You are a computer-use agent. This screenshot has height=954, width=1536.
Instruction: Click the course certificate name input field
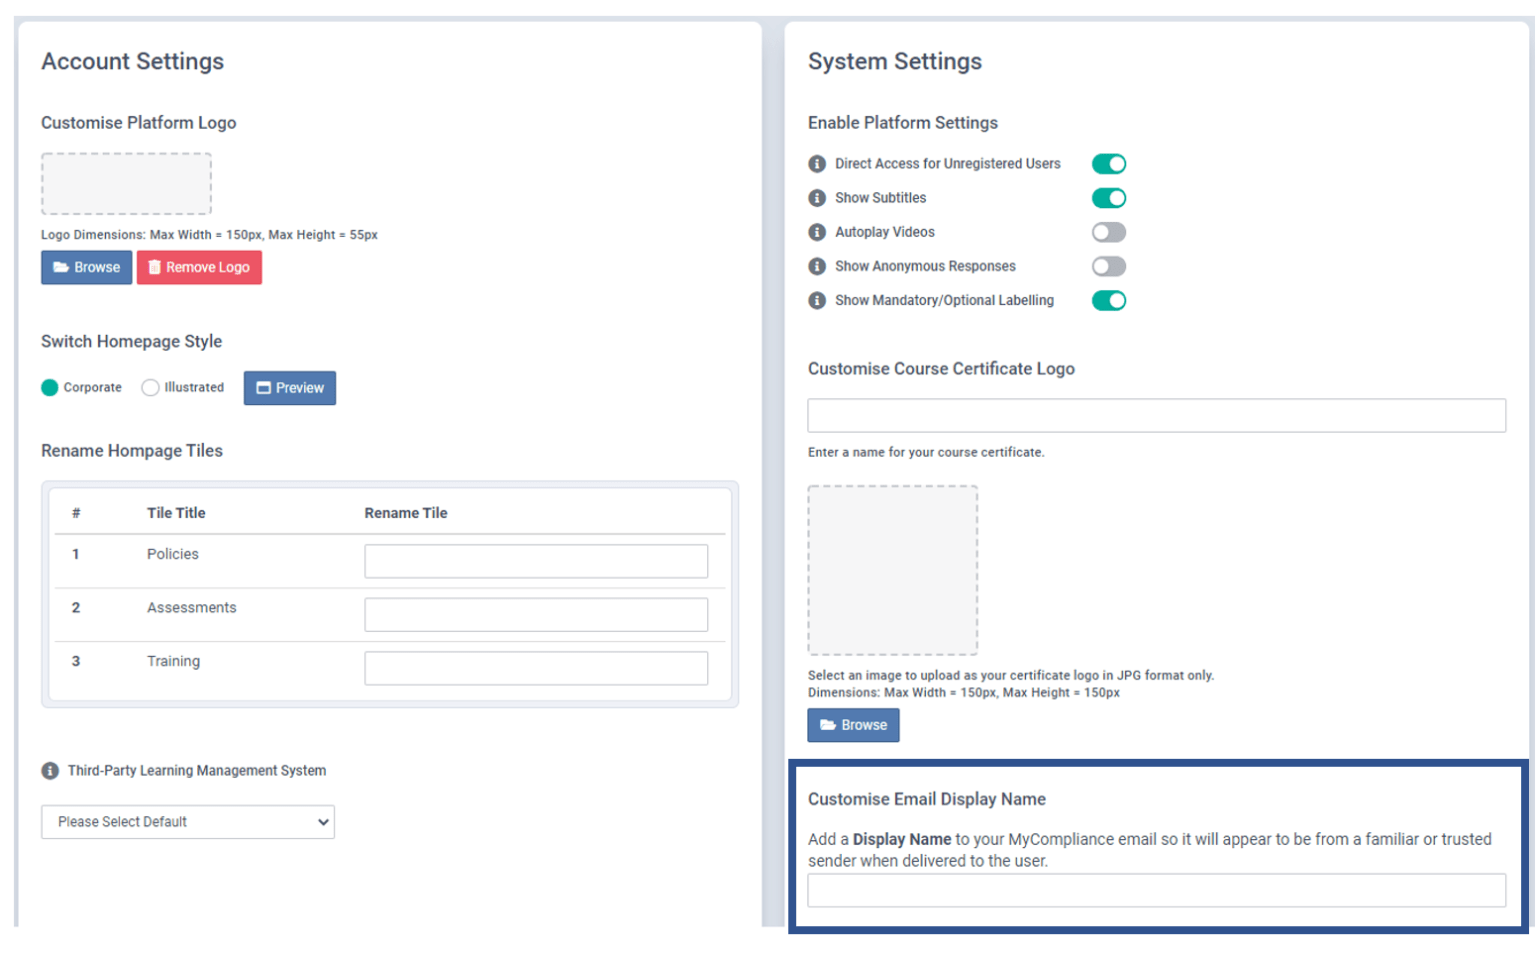tap(1156, 415)
